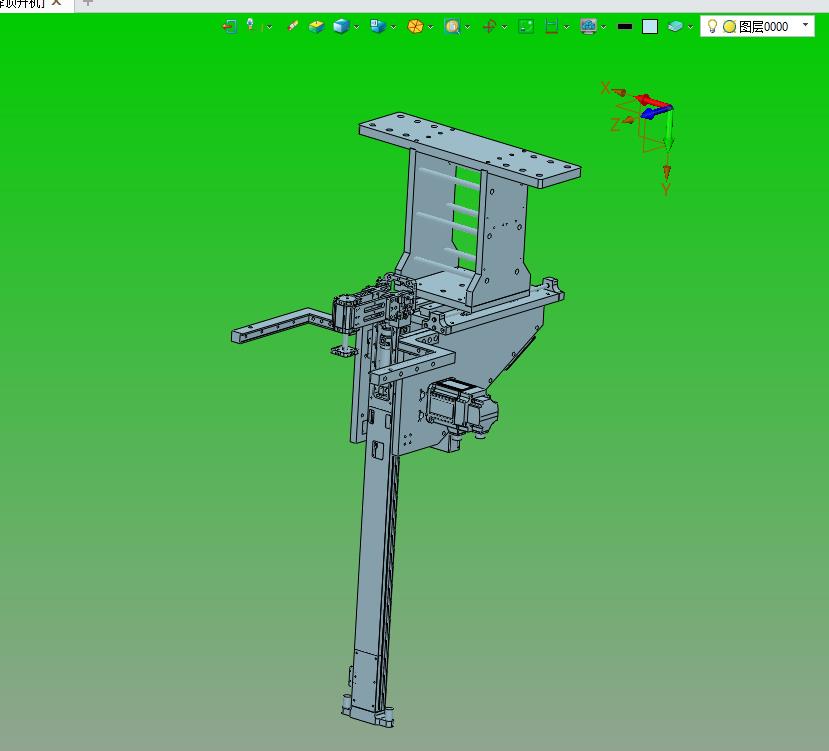Click the yellow circle layer color
This screenshot has width=829, height=751.
point(730,26)
